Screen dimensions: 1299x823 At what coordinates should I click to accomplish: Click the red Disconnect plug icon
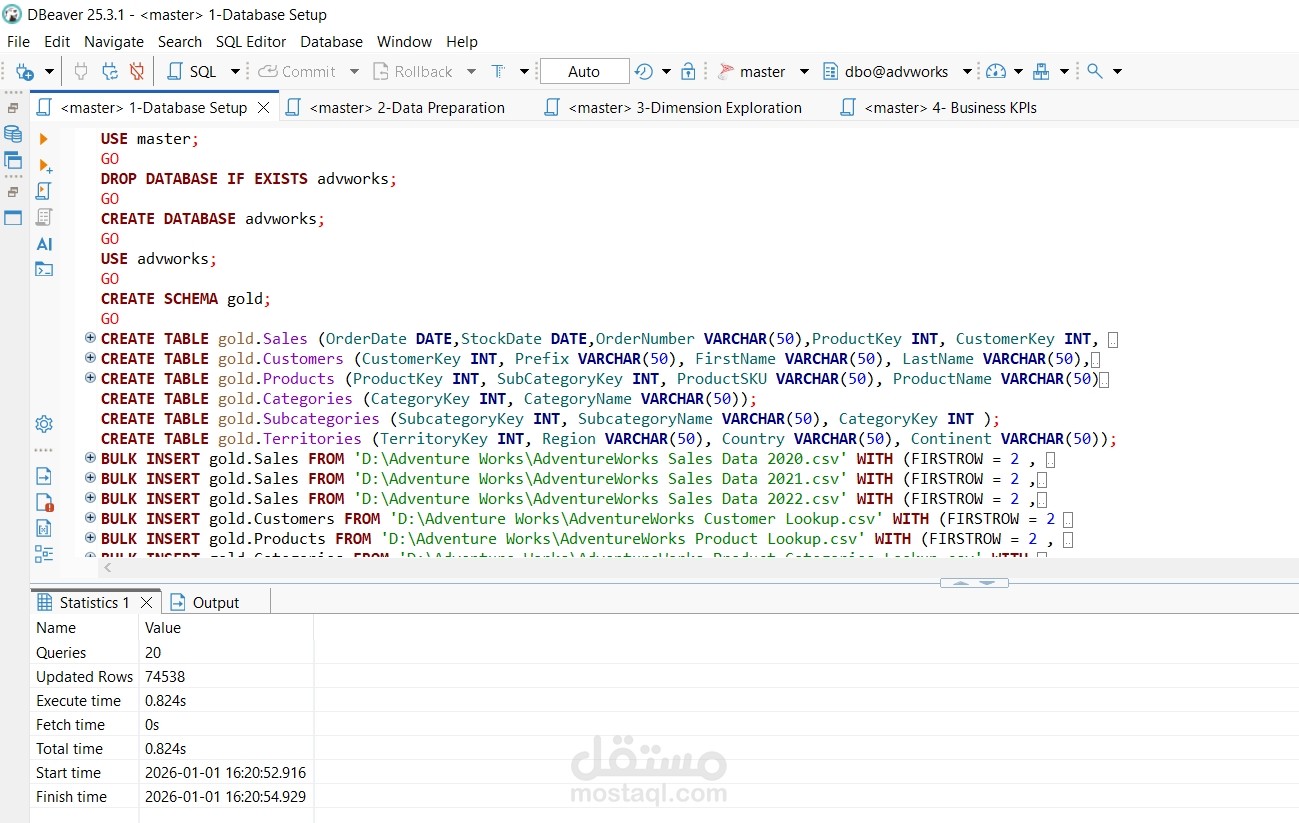pyautogui.click(x=137, y=71)
